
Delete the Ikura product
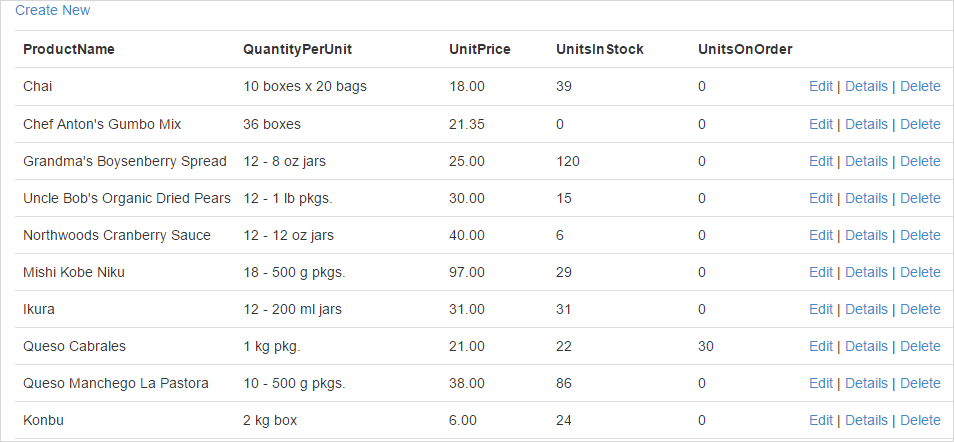(x=920, y=309)
